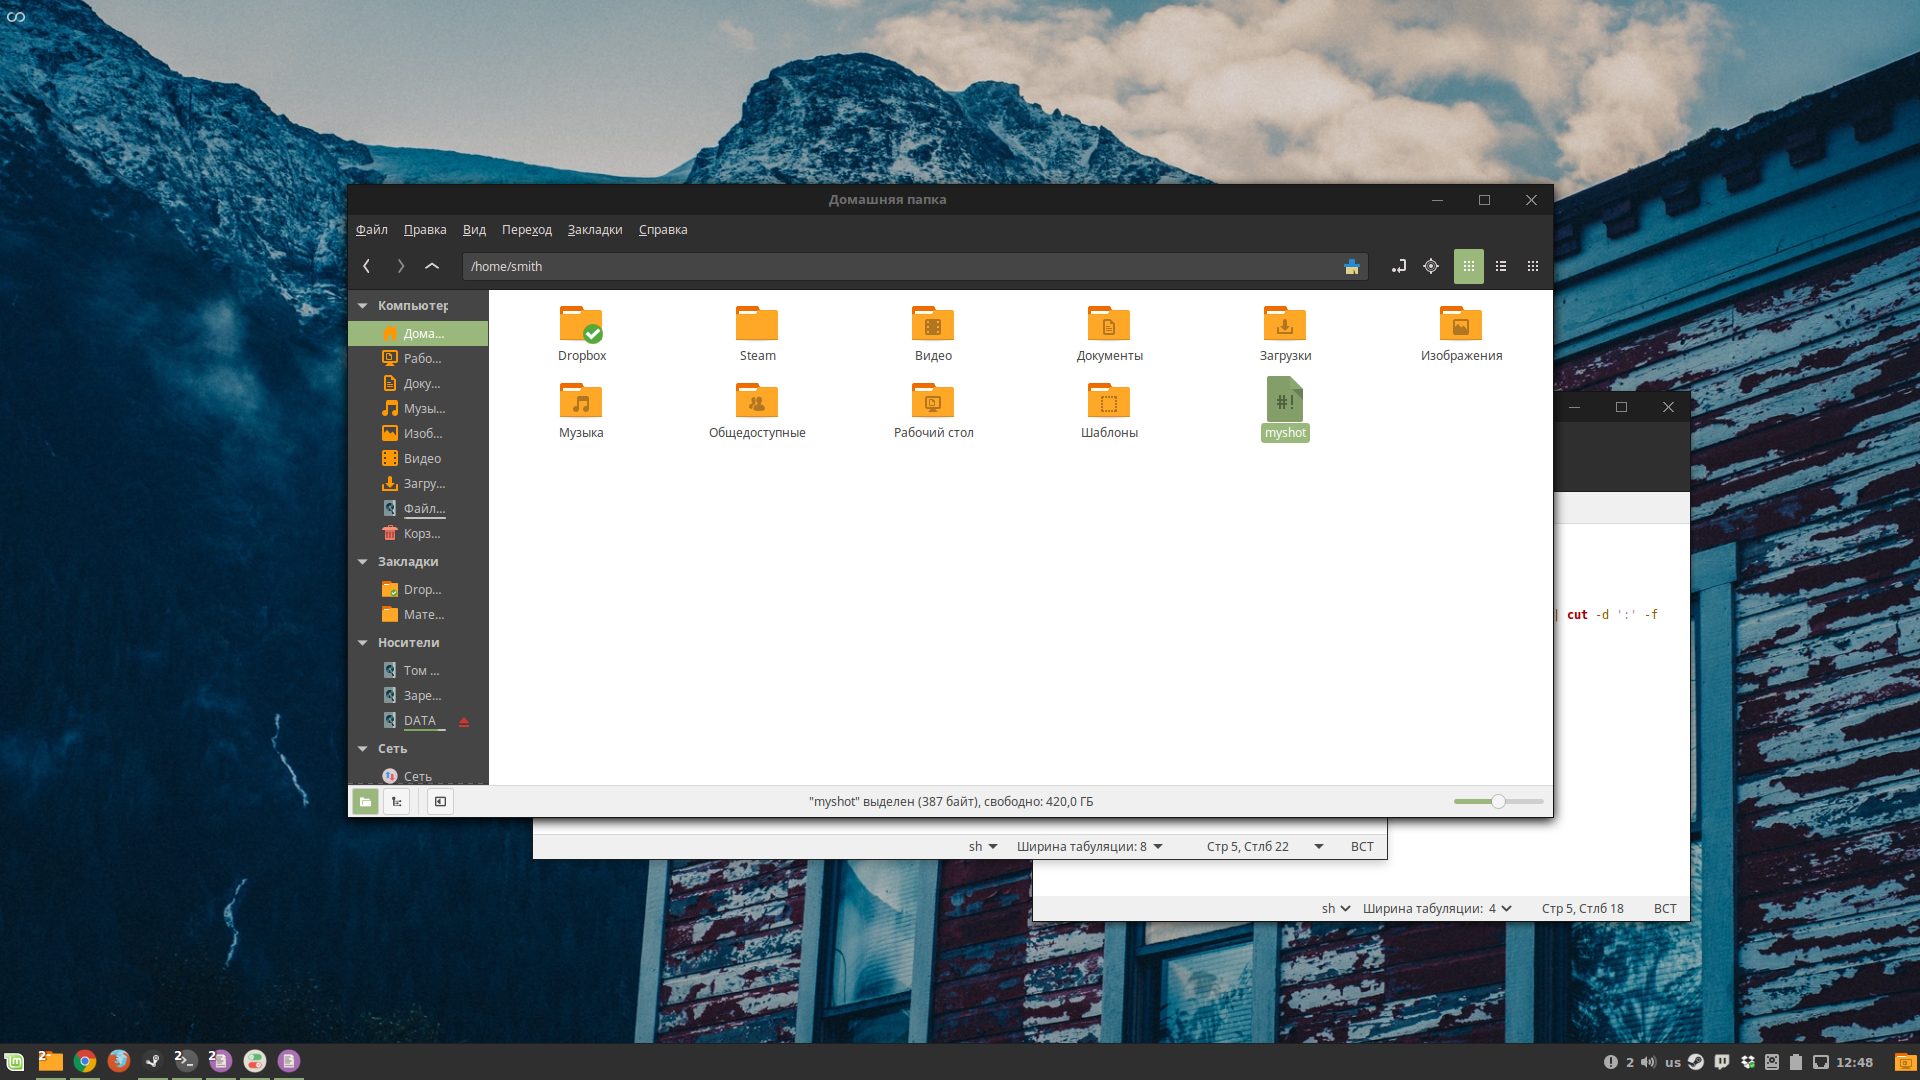Go back with the left arrow button
The height and width of the screenshot is (1080, 1920).
pos(367,266)
